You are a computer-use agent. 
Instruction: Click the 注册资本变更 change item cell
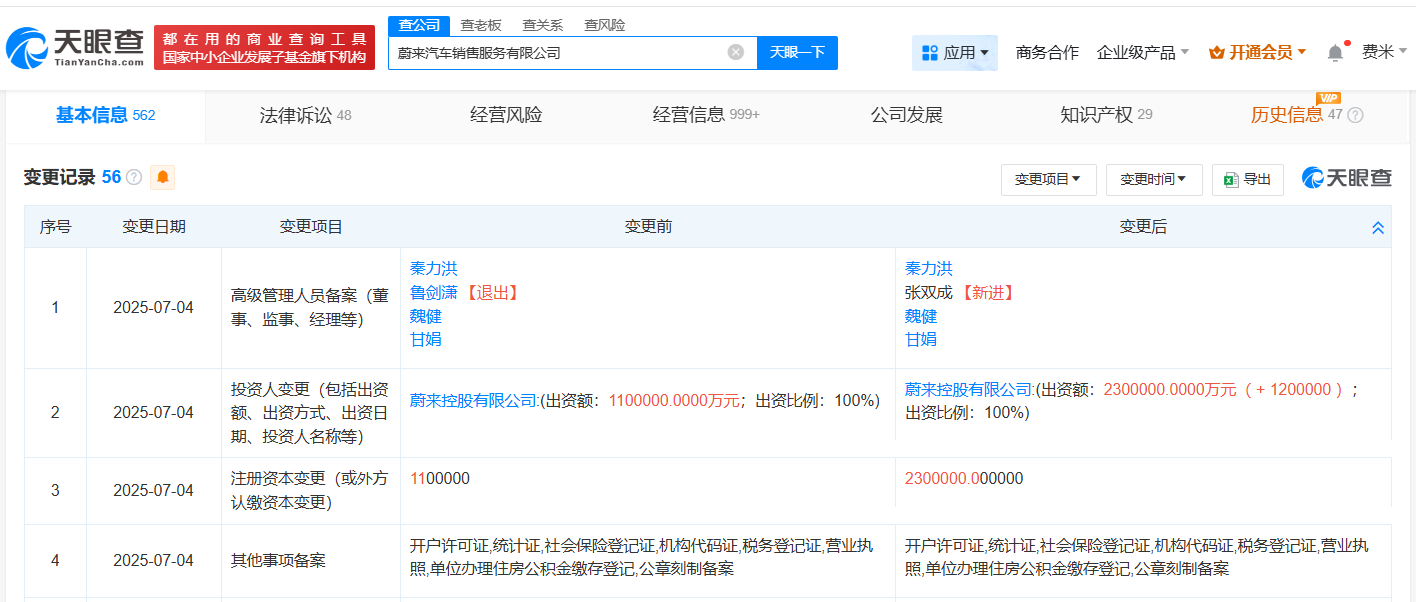310,491
